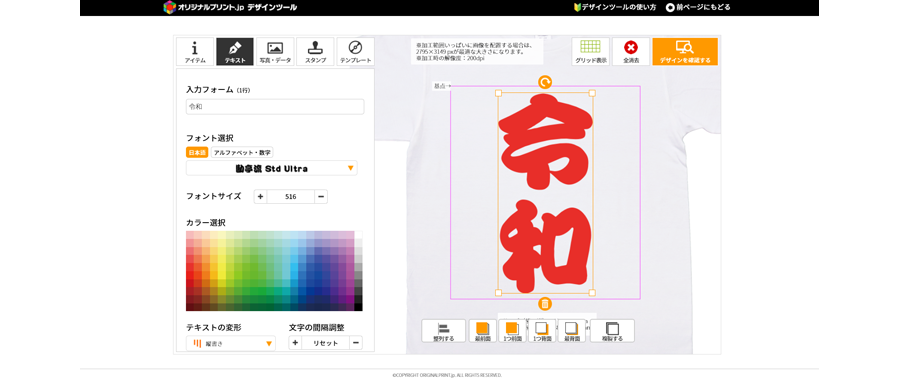Open the 勘亭流 Std Ultra font dropdown
This screenshot has width=900, height=391.
pos(271,168)
